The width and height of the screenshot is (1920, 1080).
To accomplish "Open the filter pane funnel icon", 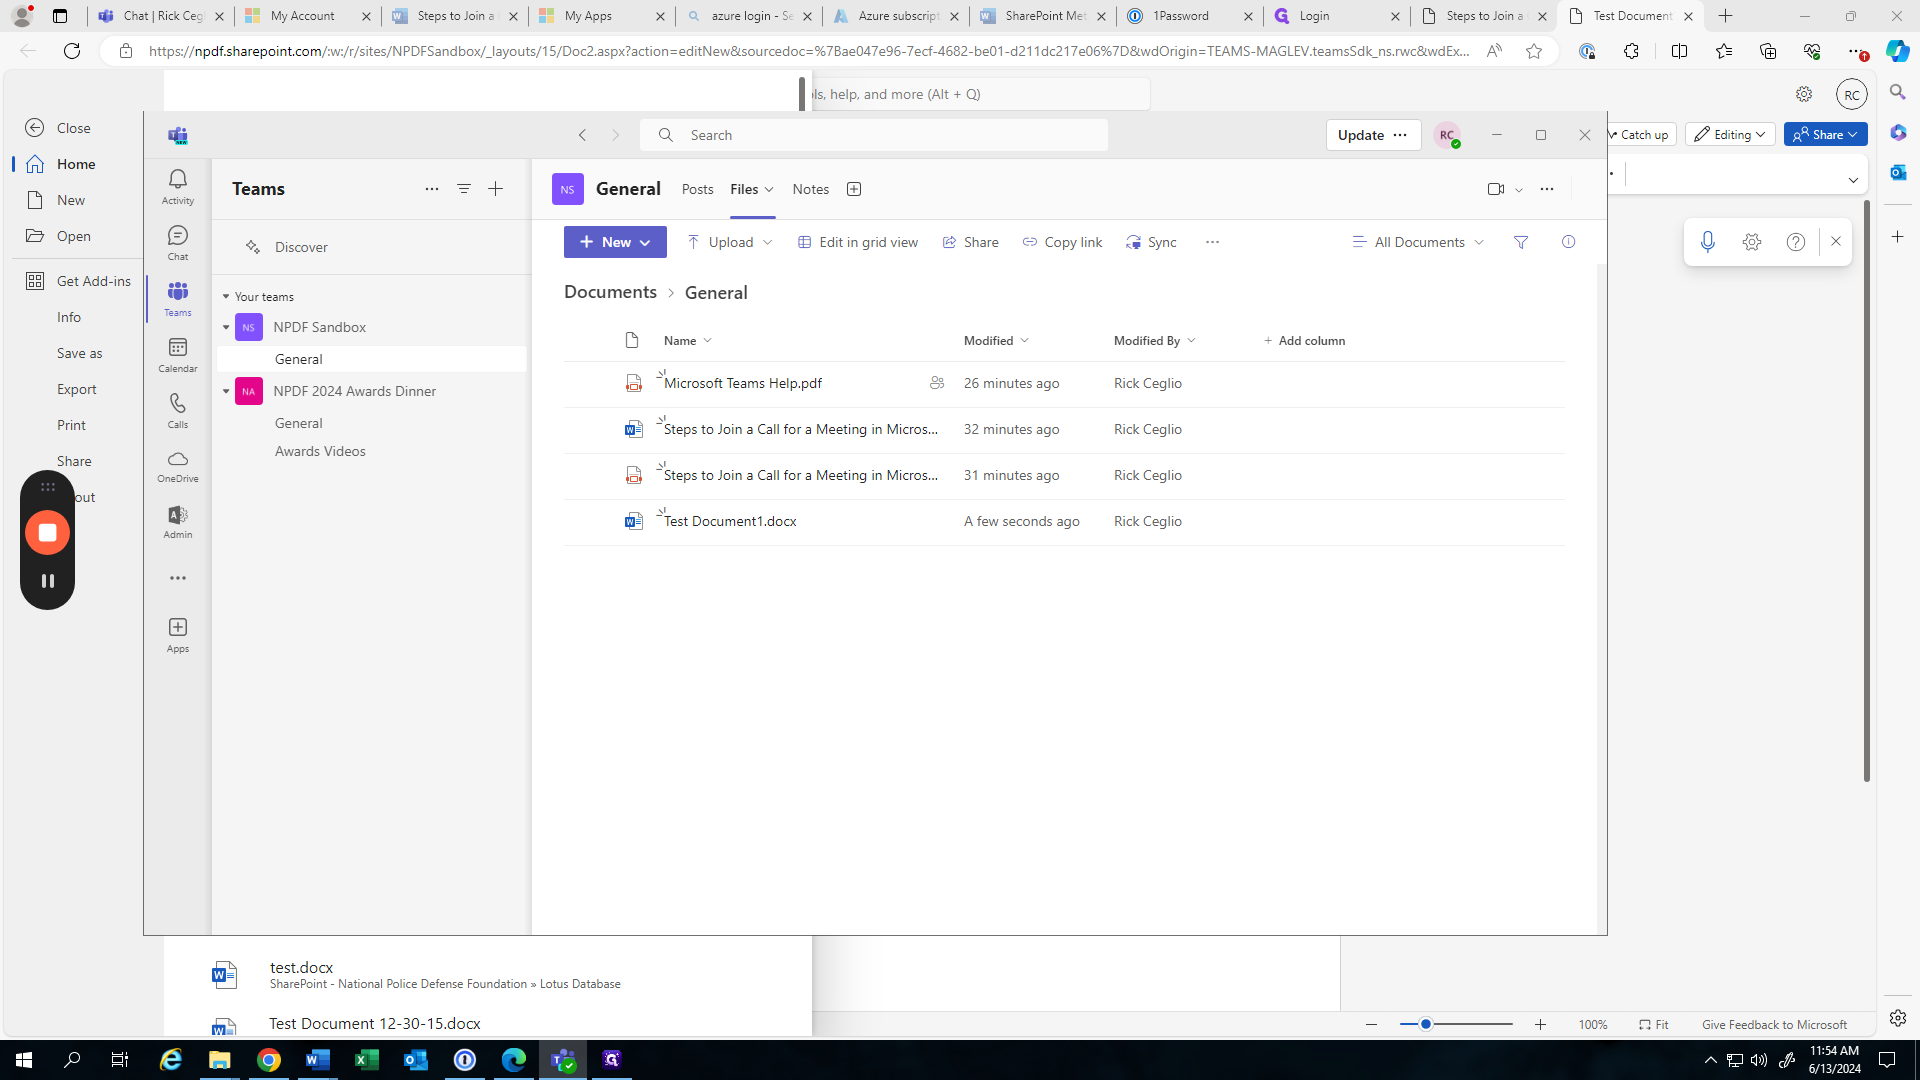I will (x=1521, y=242).
